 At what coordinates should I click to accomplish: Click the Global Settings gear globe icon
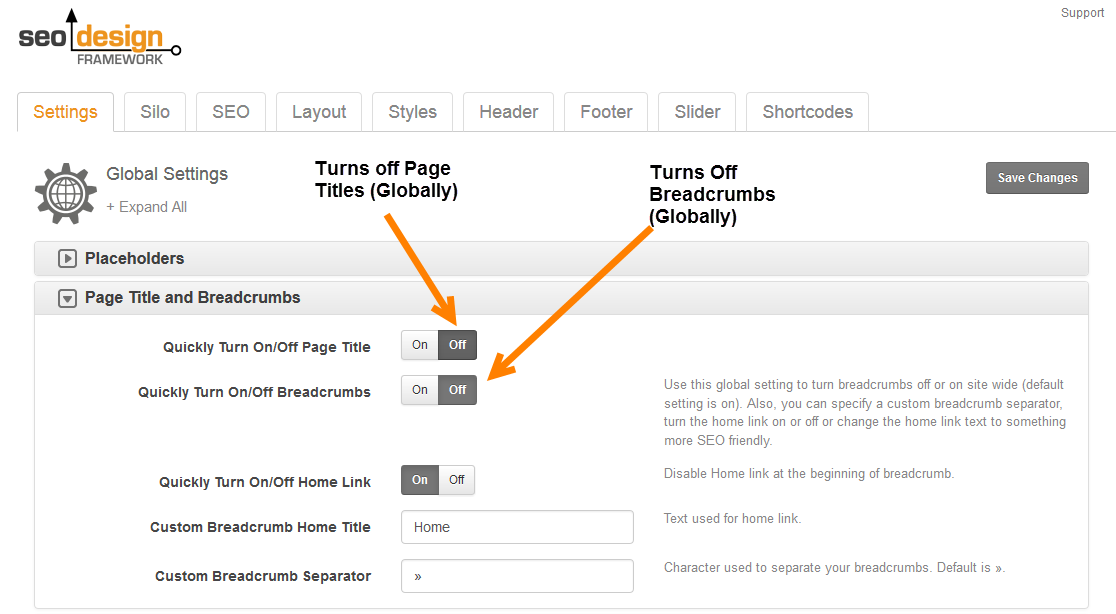tap(65, 194)
